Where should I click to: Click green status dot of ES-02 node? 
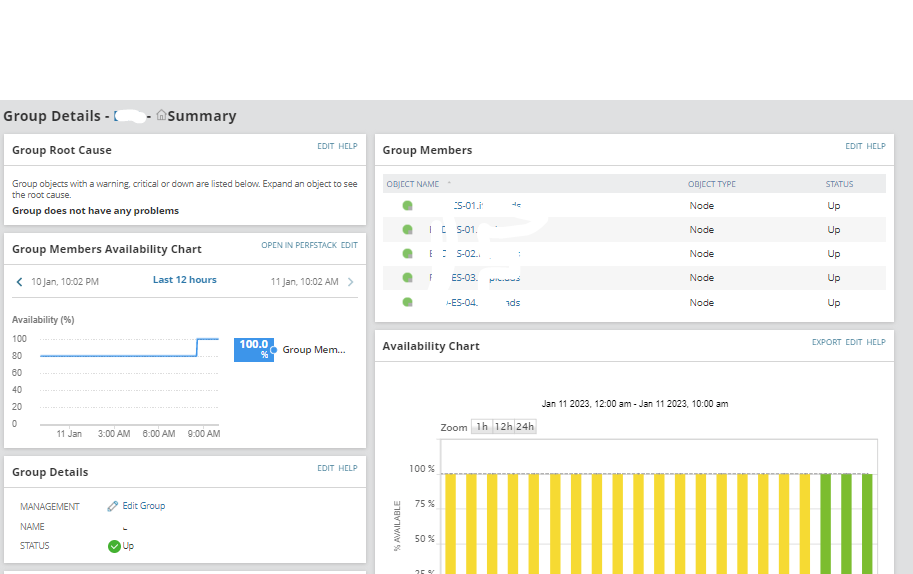tap(408, 254)
